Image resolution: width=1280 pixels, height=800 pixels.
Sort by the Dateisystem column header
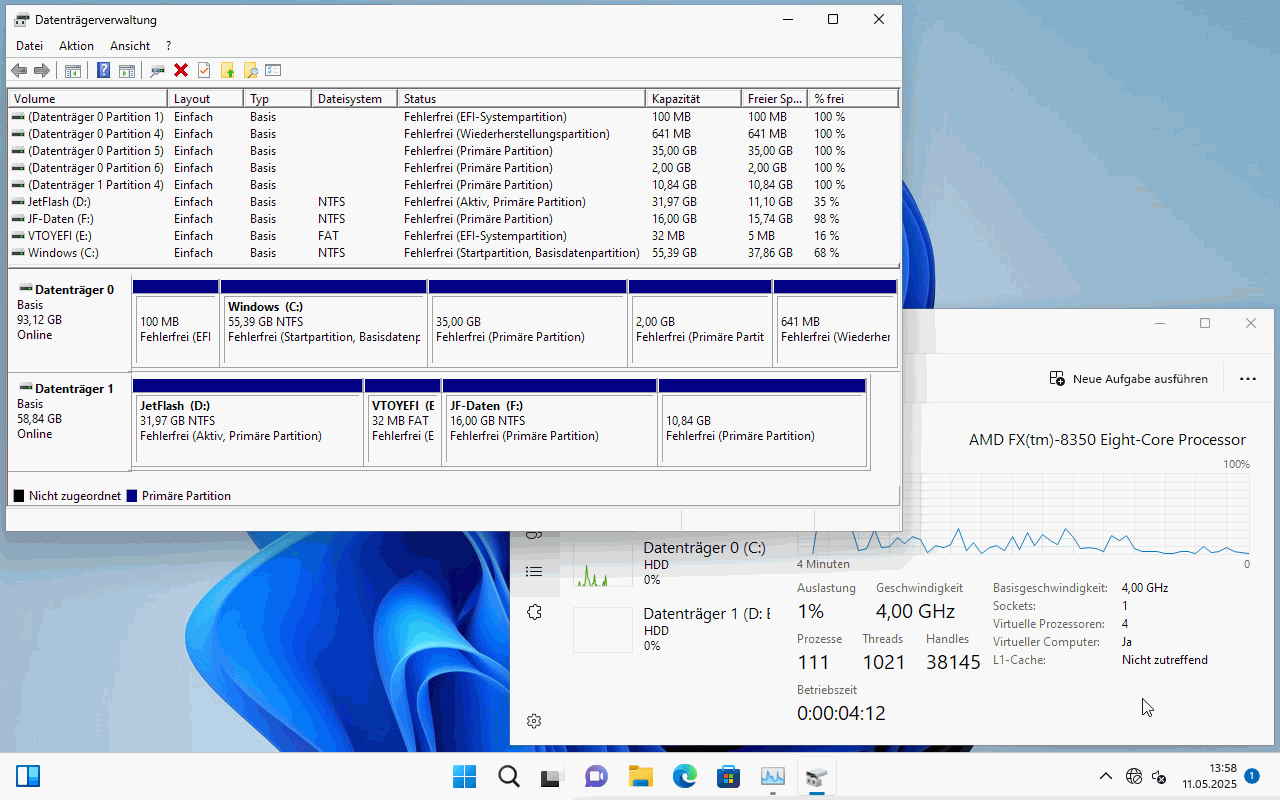tap(354, 99)
